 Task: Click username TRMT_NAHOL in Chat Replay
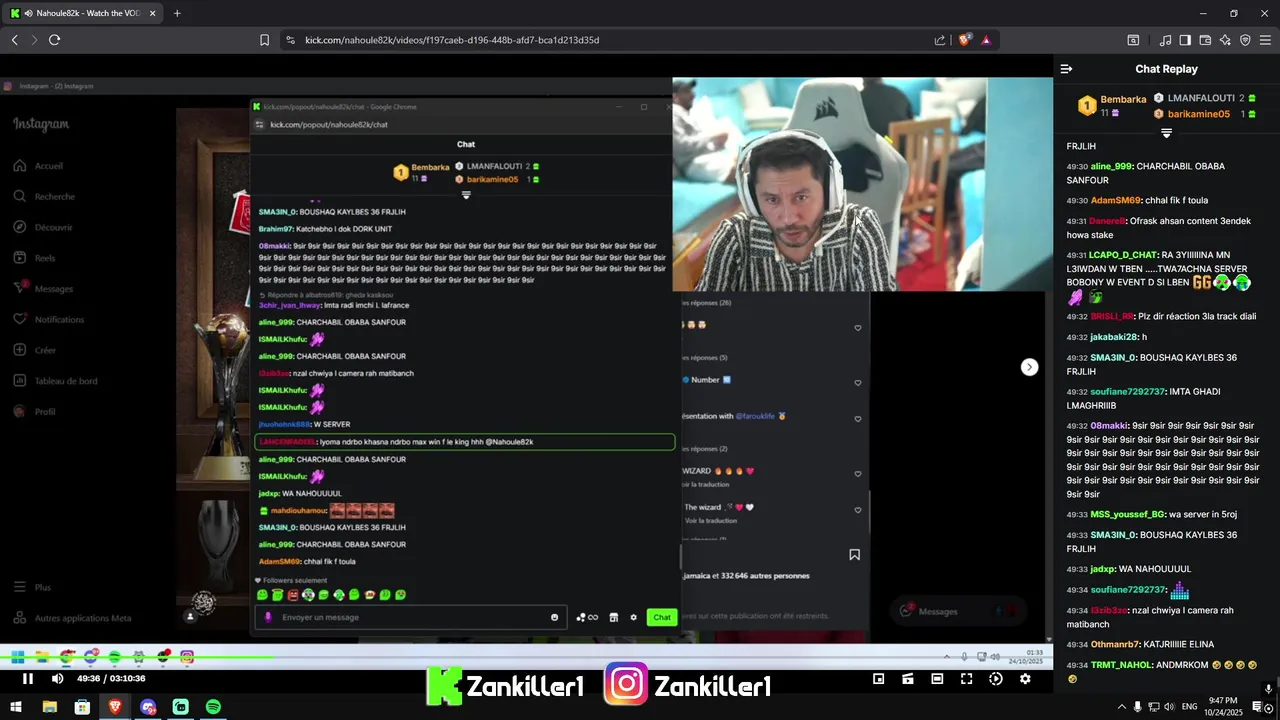click(1120, 665)
